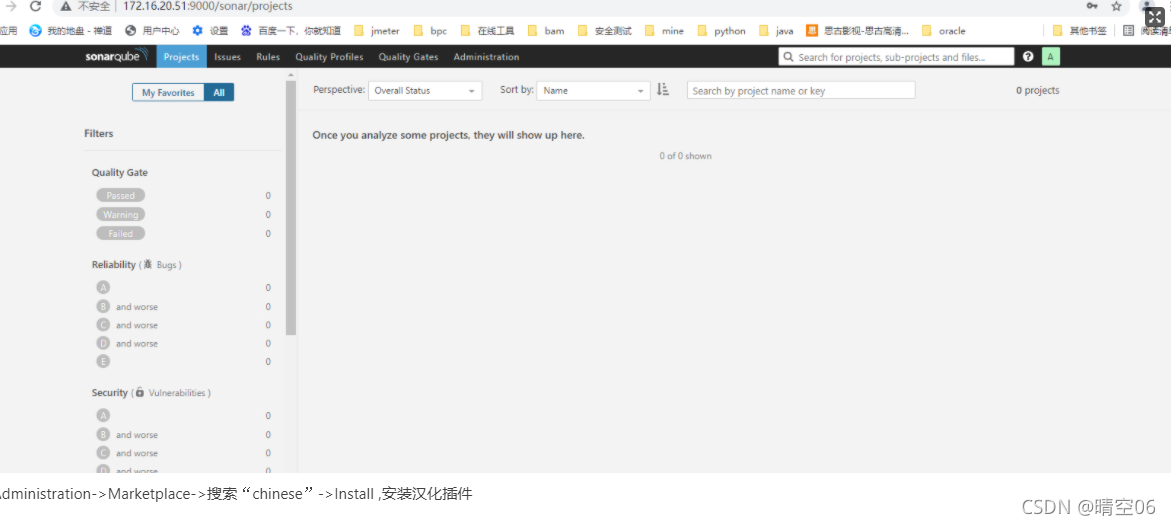Click the Bugs icon in Reliability heading

[x=148, y=264]
